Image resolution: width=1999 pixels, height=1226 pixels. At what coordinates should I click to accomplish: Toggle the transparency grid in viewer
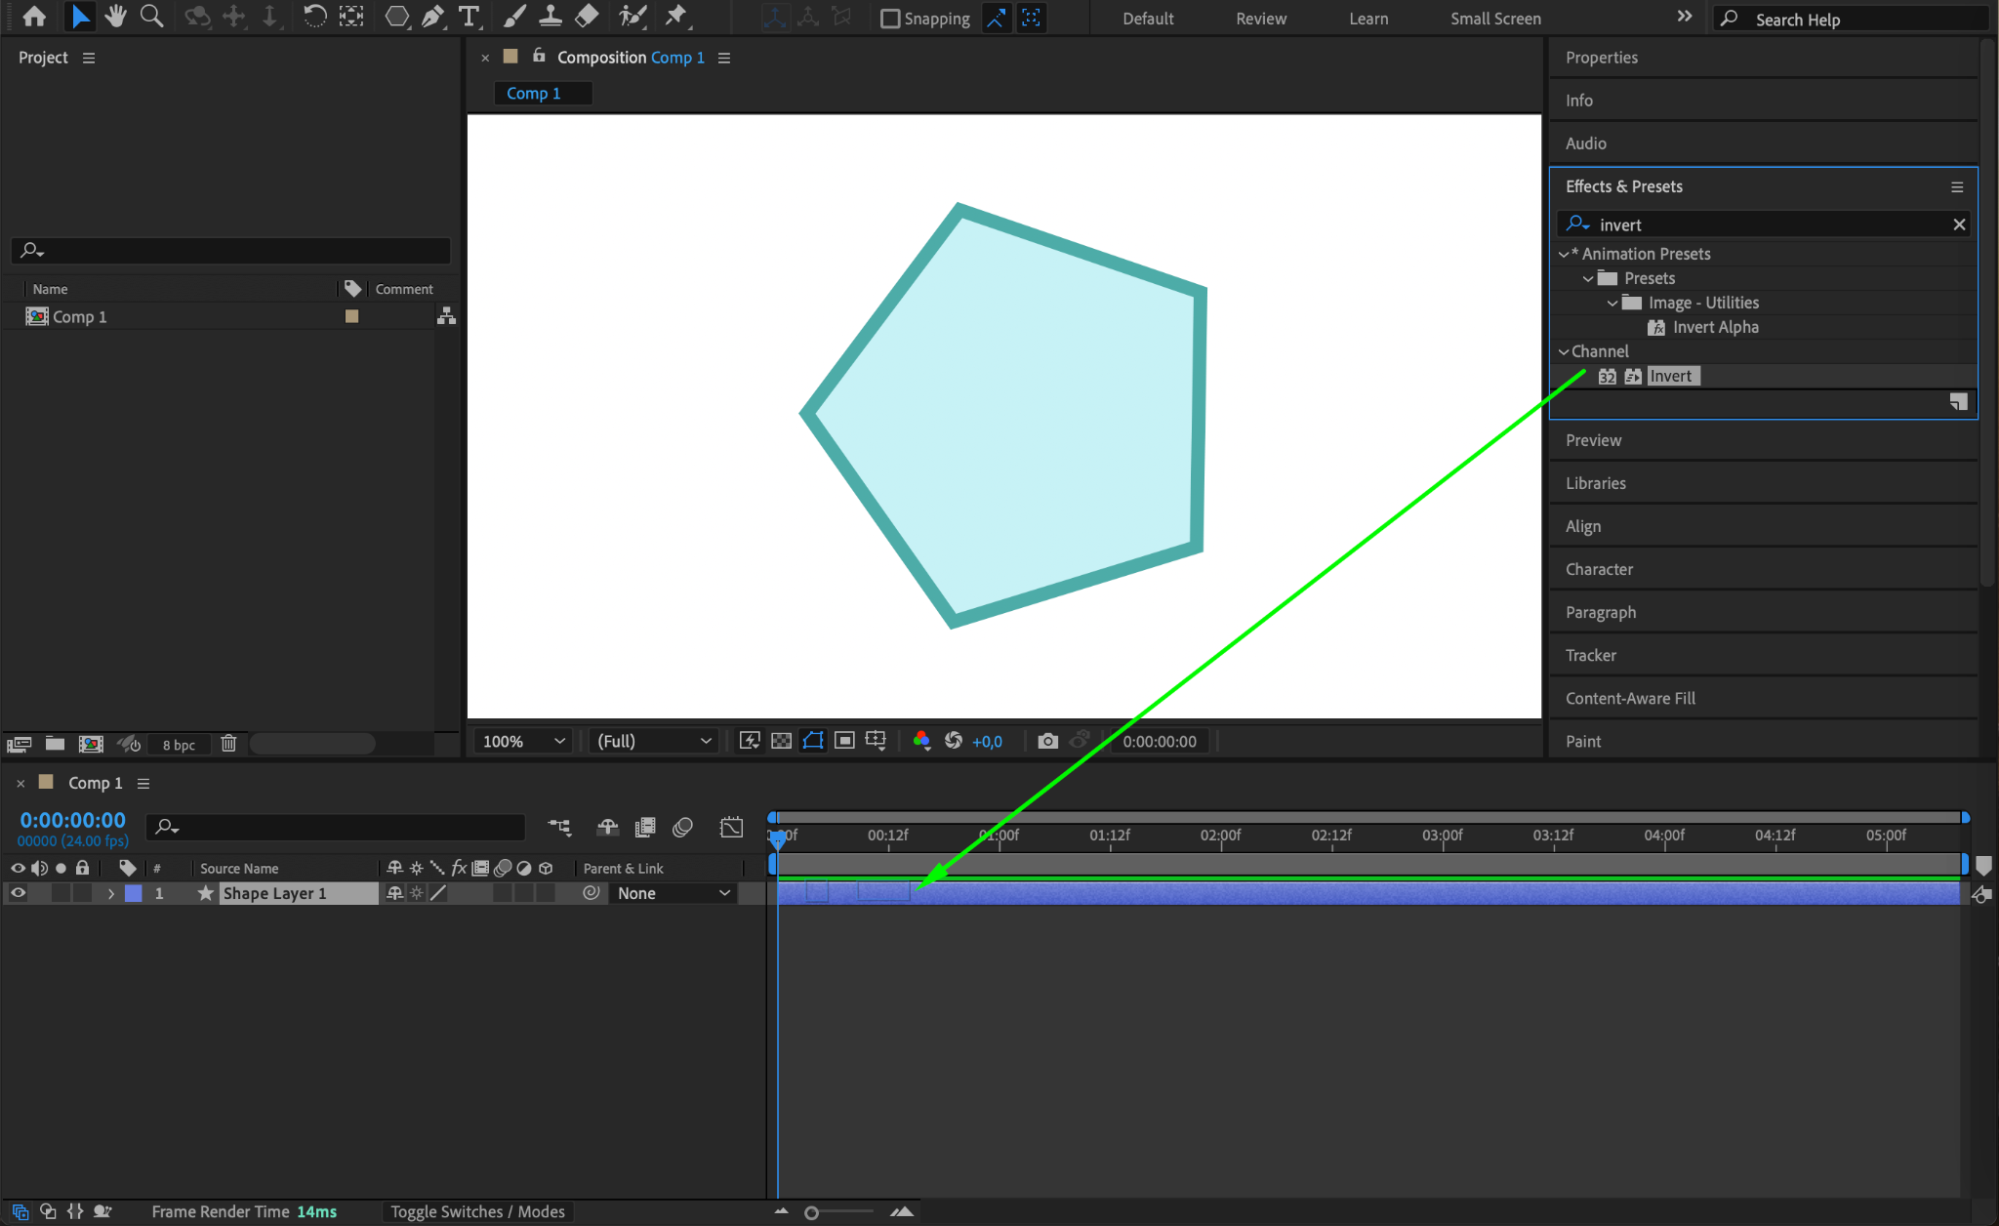tap(781, 741)
